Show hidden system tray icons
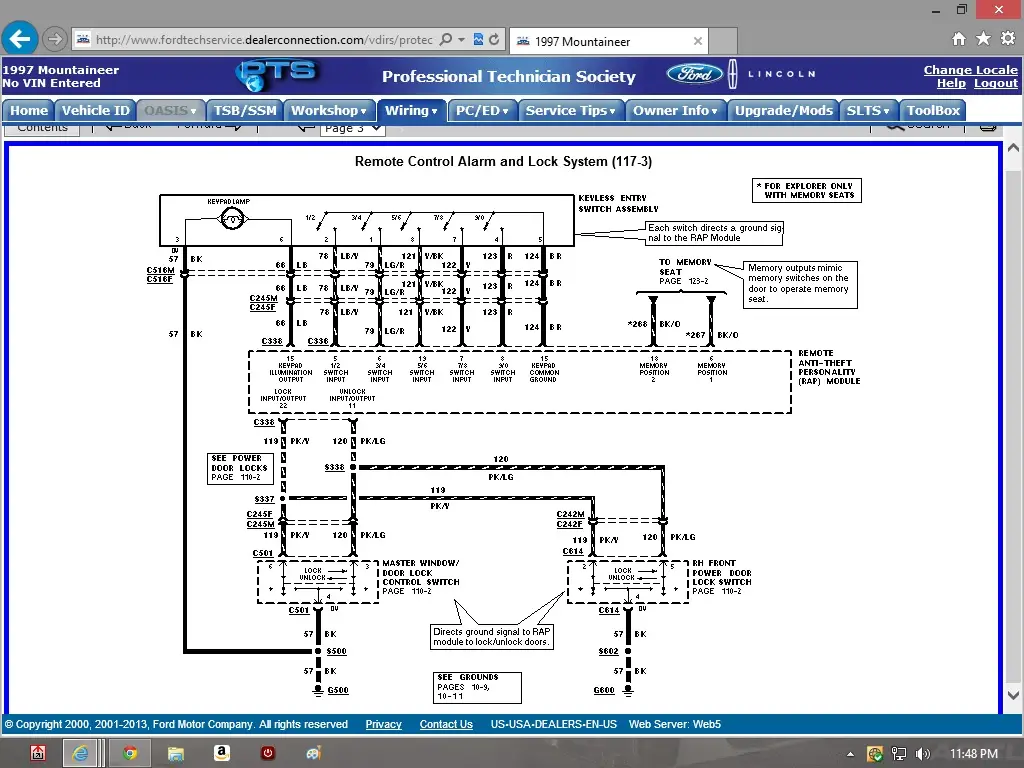The height and width of the screenshot is (768, 1024). click(x=850, y=754)
